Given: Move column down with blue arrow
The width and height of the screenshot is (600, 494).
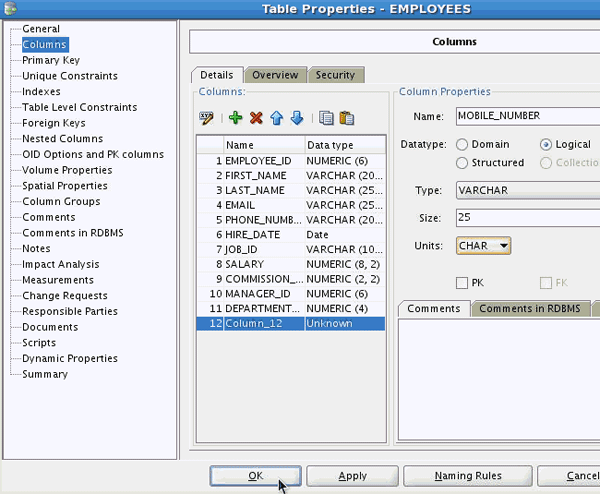Looking at the screenshot, I should 297,118.
